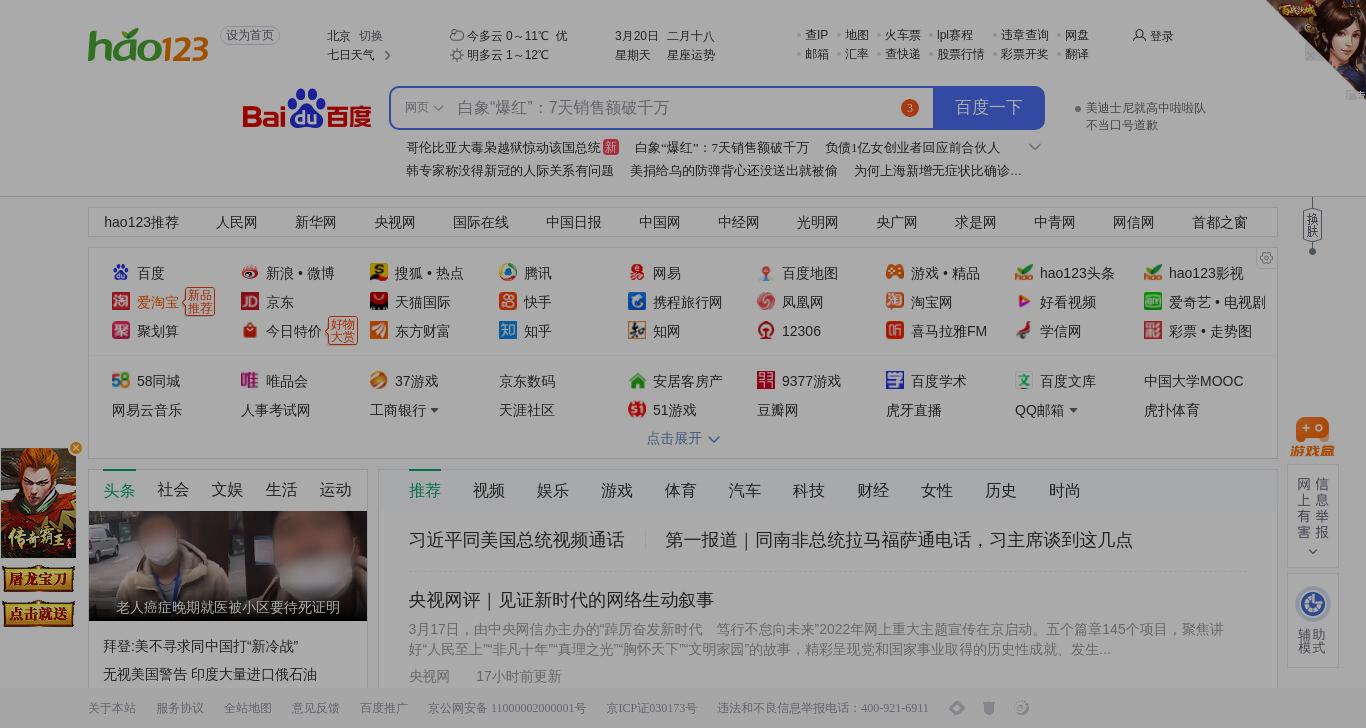Open the Baidu Maps icon link
This screenshot has height=728, width=1366.
[x=766, y=273]
